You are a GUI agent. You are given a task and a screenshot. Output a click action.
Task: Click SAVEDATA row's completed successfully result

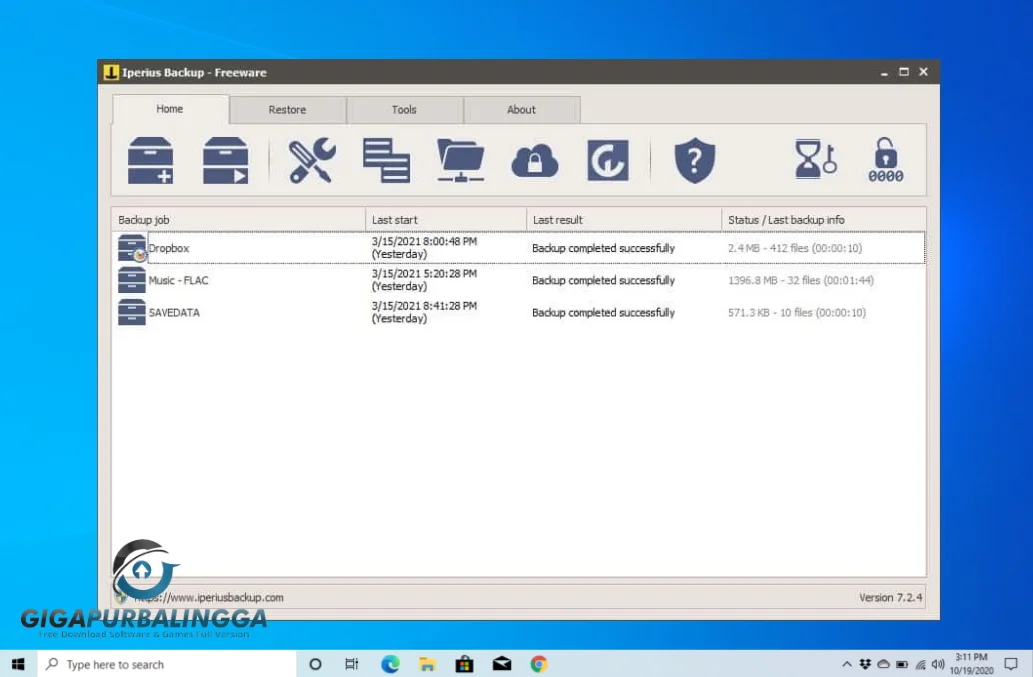(x=603, y=313)
